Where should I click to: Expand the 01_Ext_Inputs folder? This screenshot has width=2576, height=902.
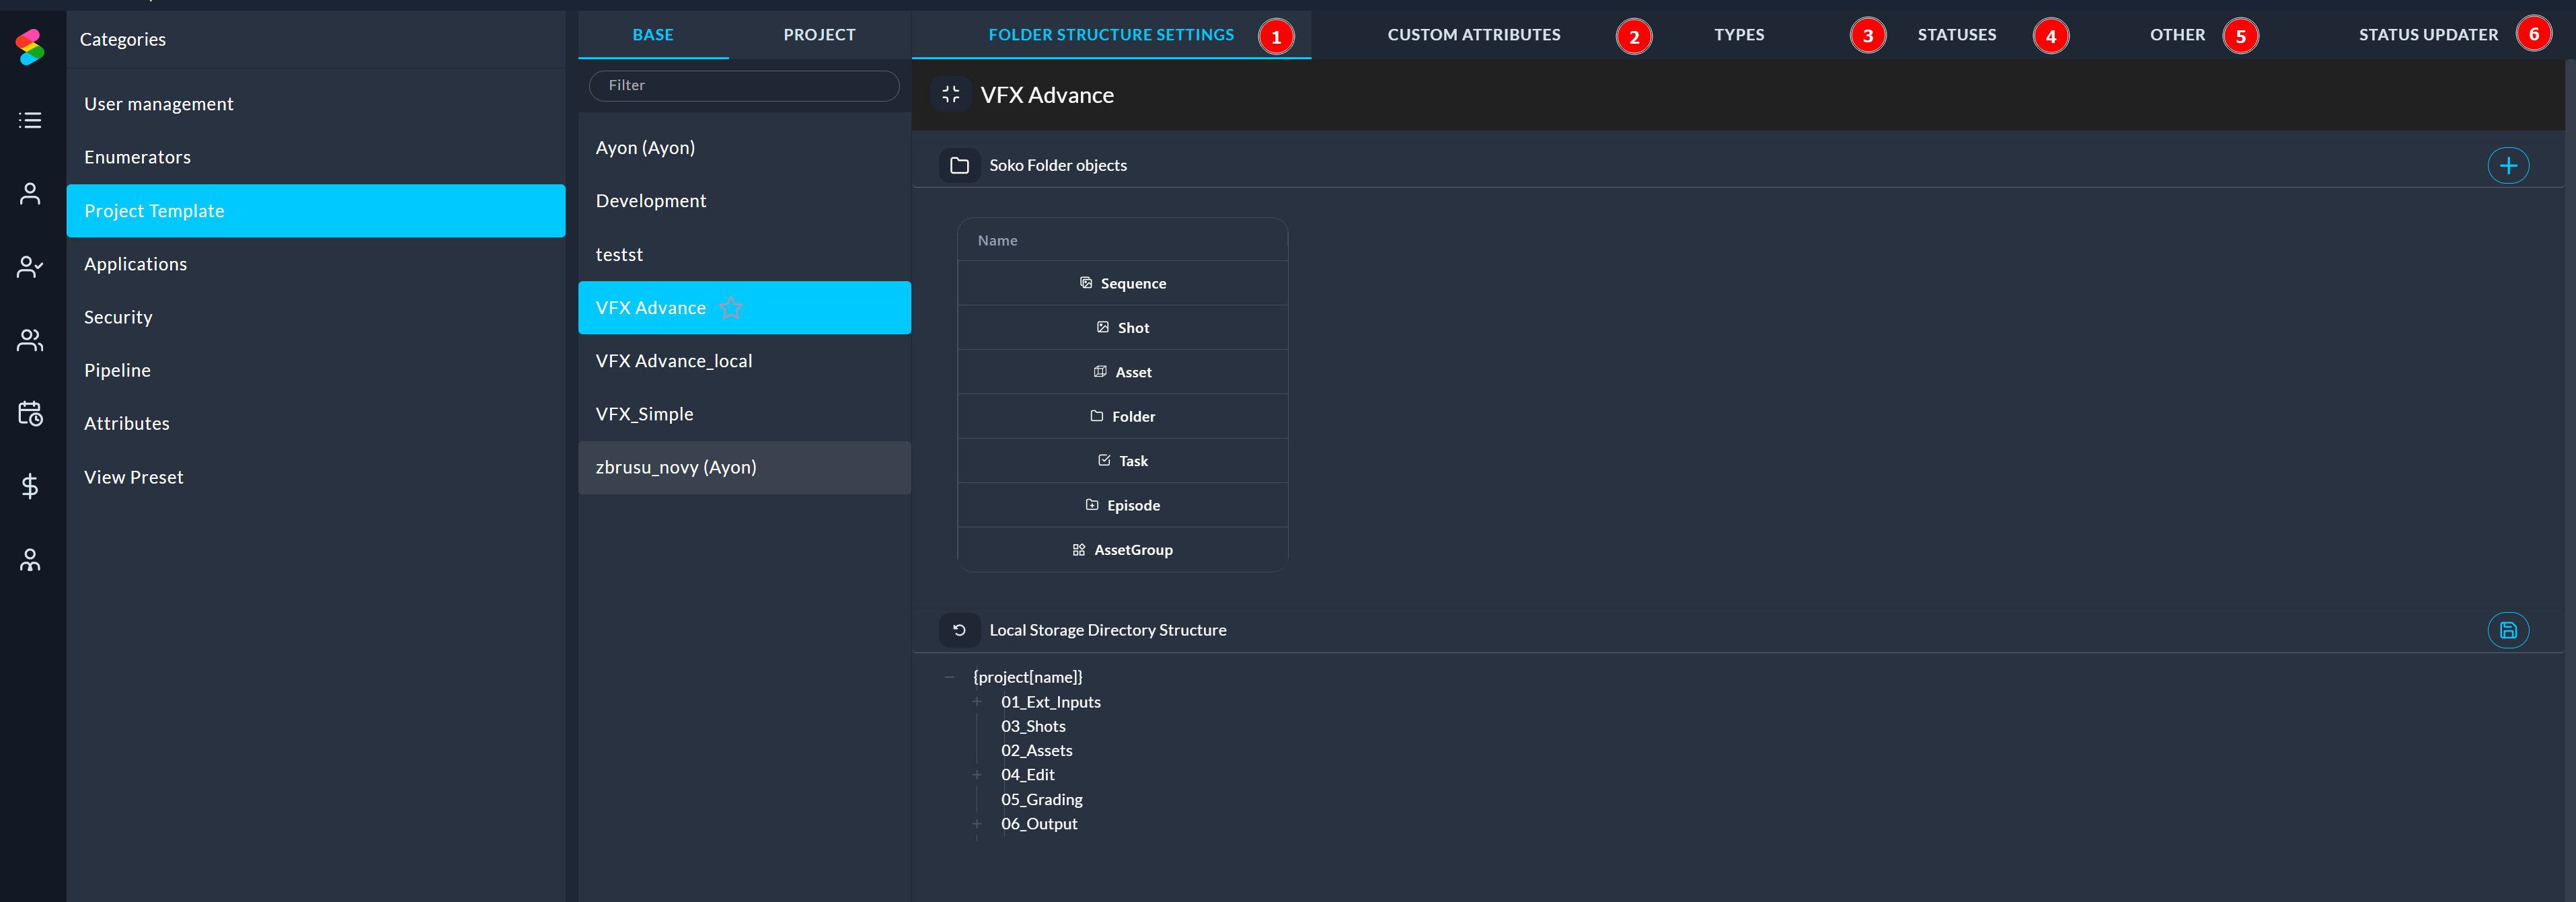(x=977, y=702)
